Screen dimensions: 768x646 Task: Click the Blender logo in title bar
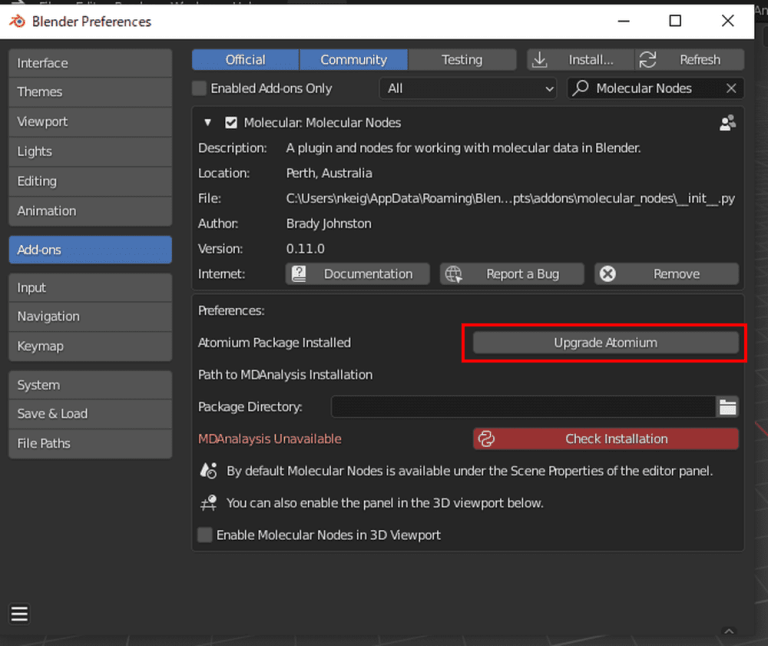coord(16,21)
